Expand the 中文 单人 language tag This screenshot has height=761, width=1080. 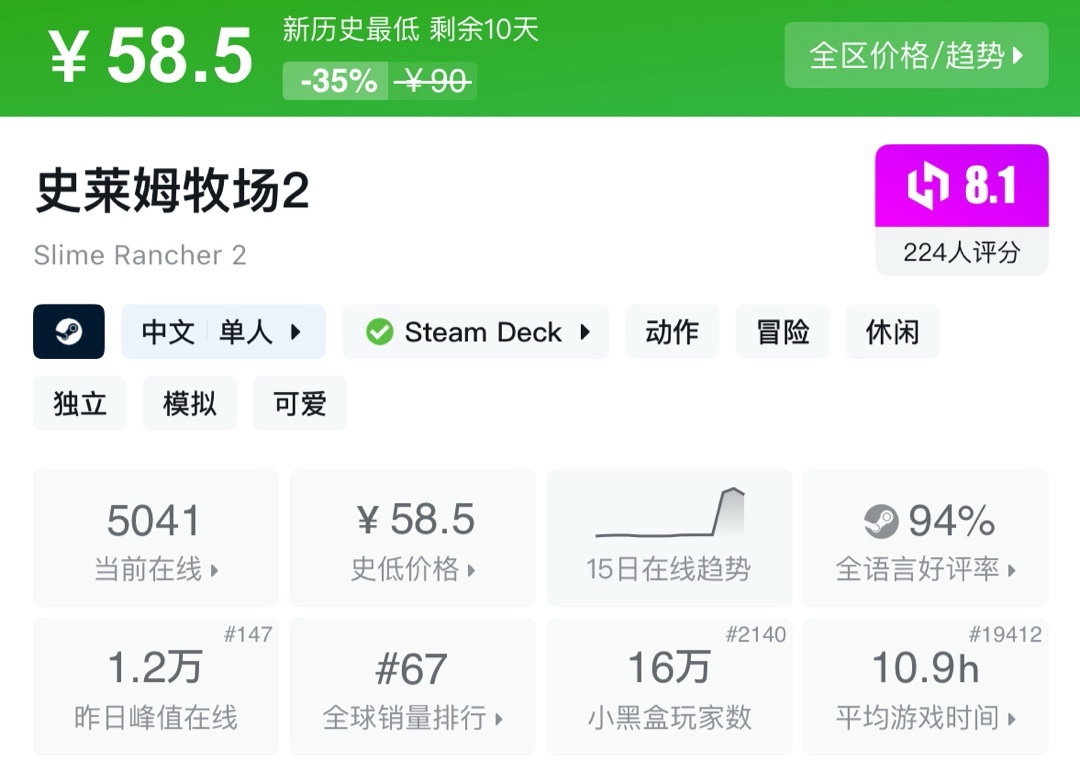click(223, 332)
